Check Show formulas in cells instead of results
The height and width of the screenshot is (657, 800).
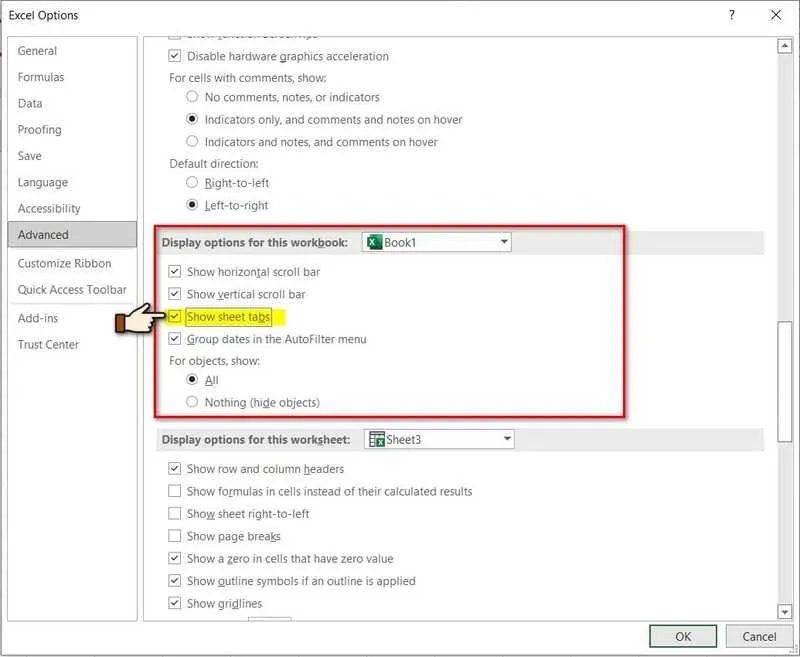[176, 491]
